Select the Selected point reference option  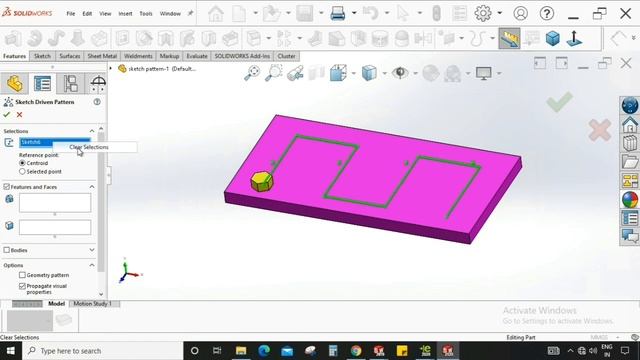22,171
